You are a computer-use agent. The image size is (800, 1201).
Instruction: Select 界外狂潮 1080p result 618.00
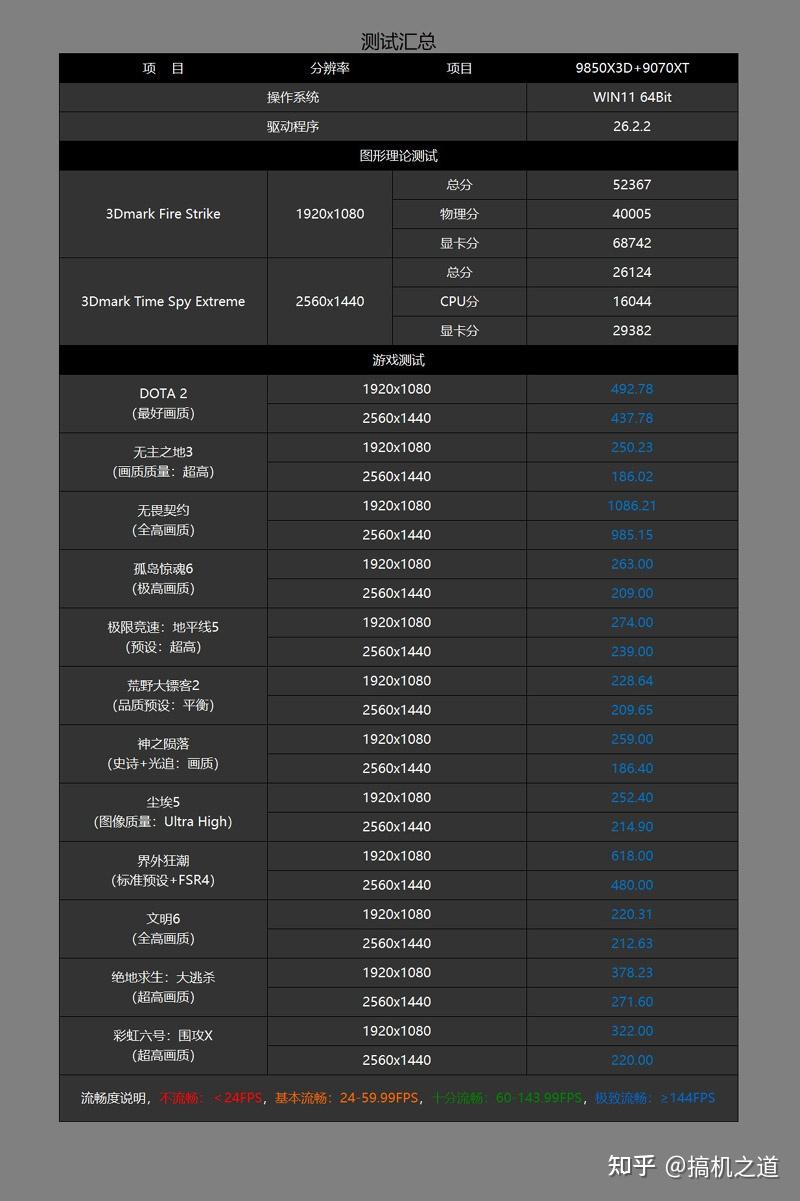pos(632,856)
